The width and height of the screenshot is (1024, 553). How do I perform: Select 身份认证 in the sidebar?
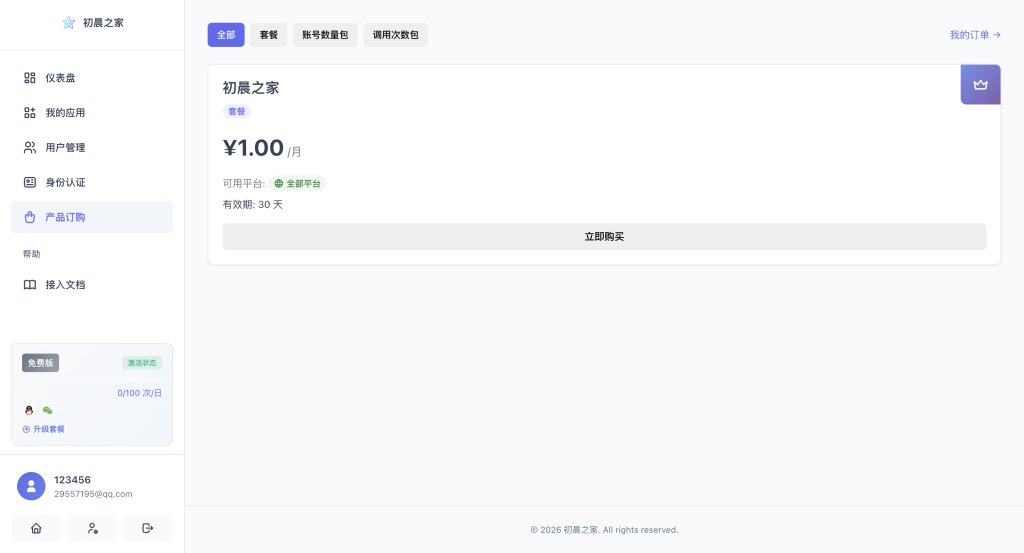click(x=92, y=182)
